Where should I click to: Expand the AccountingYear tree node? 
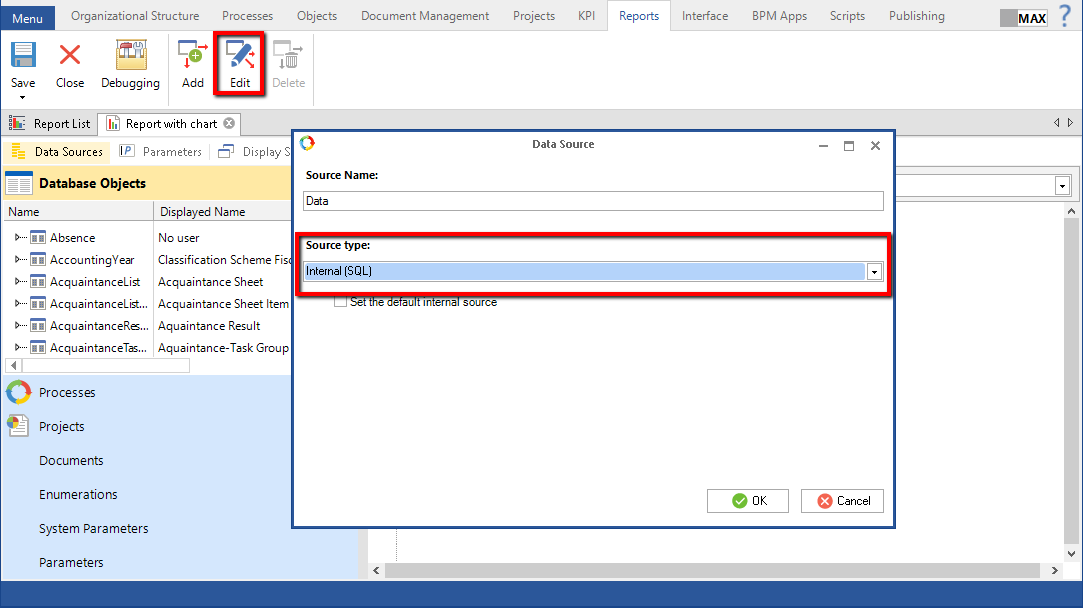tap(18, 260)
